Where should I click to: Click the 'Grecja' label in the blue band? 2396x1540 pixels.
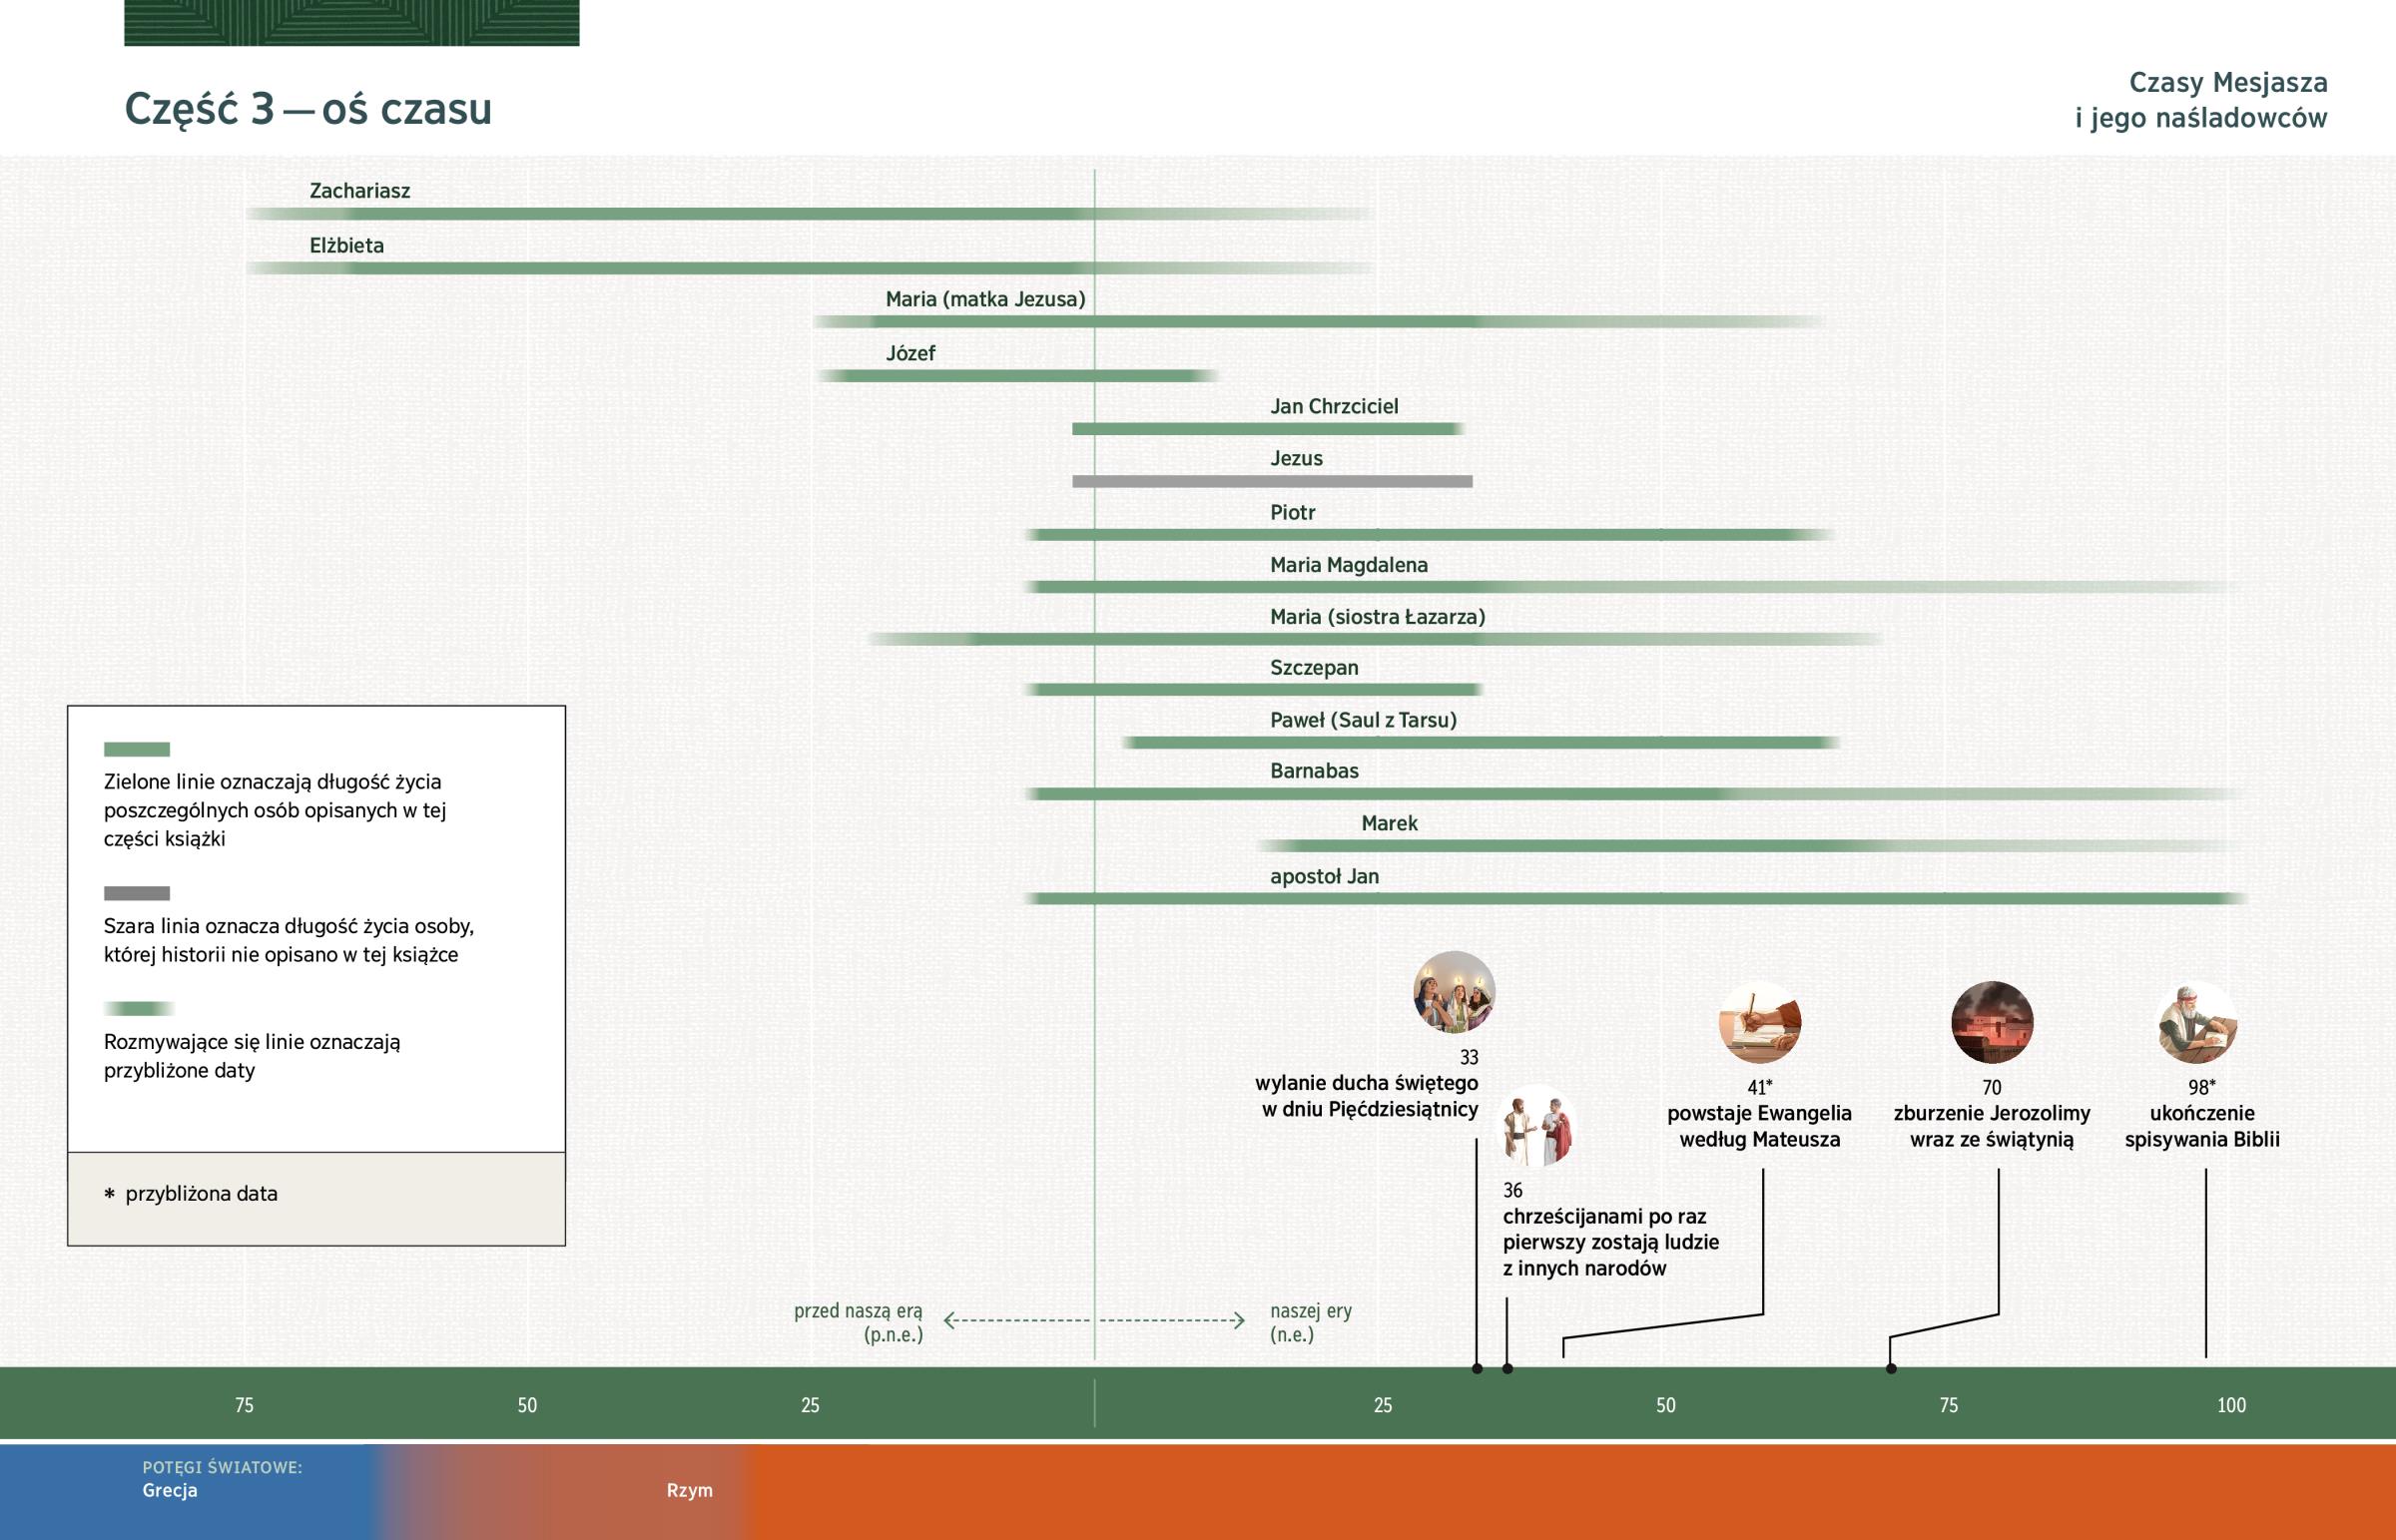coord(170,1490)
